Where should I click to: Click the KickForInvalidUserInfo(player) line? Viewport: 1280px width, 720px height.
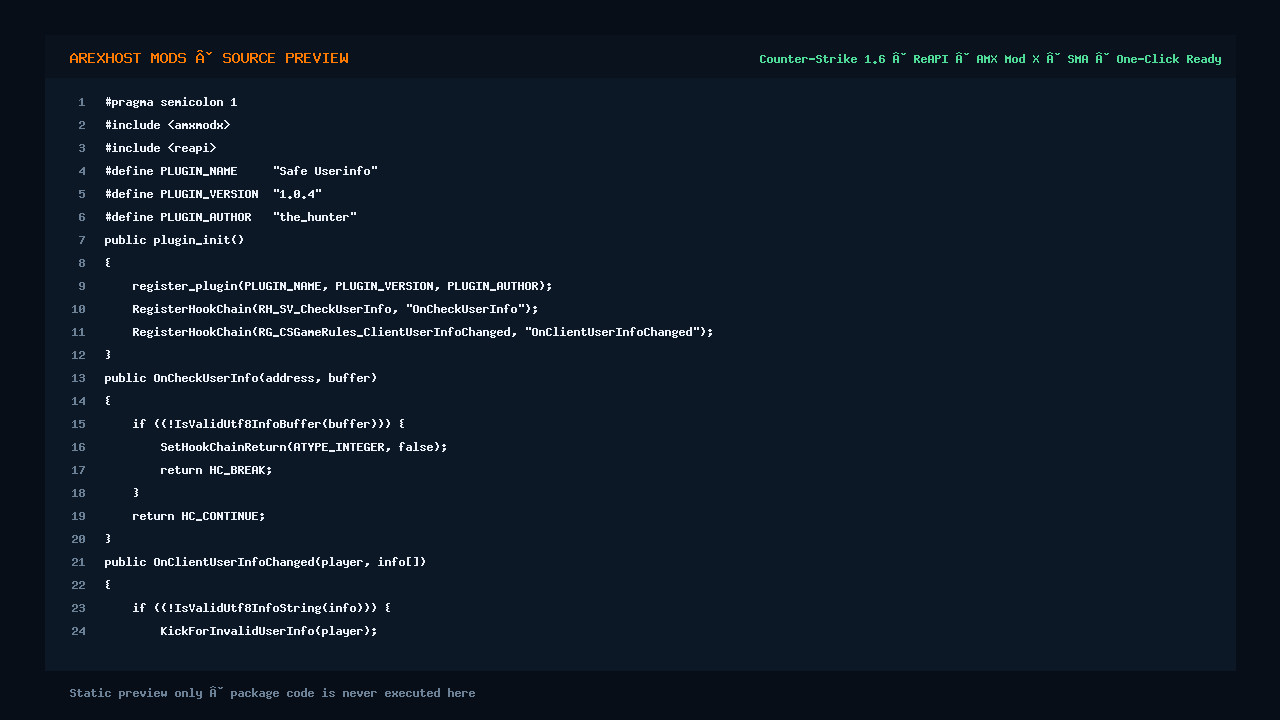[x=269, y=631]
